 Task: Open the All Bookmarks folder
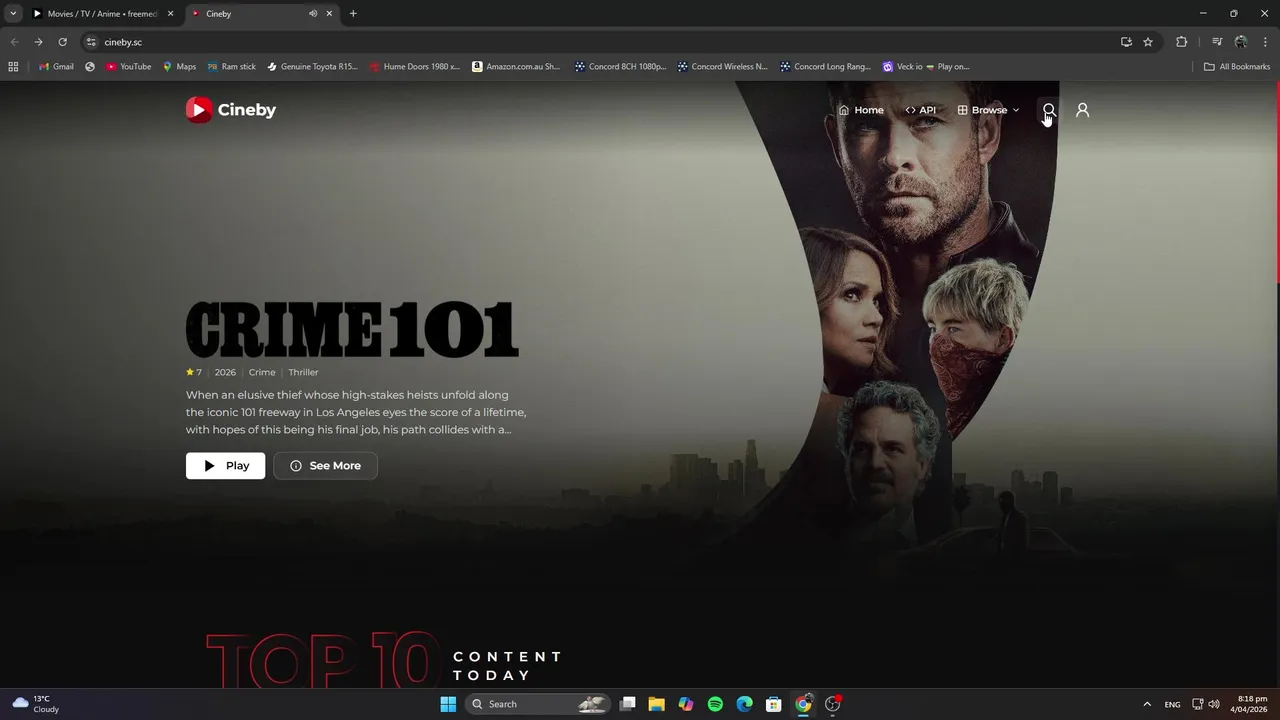[1237, 67]
